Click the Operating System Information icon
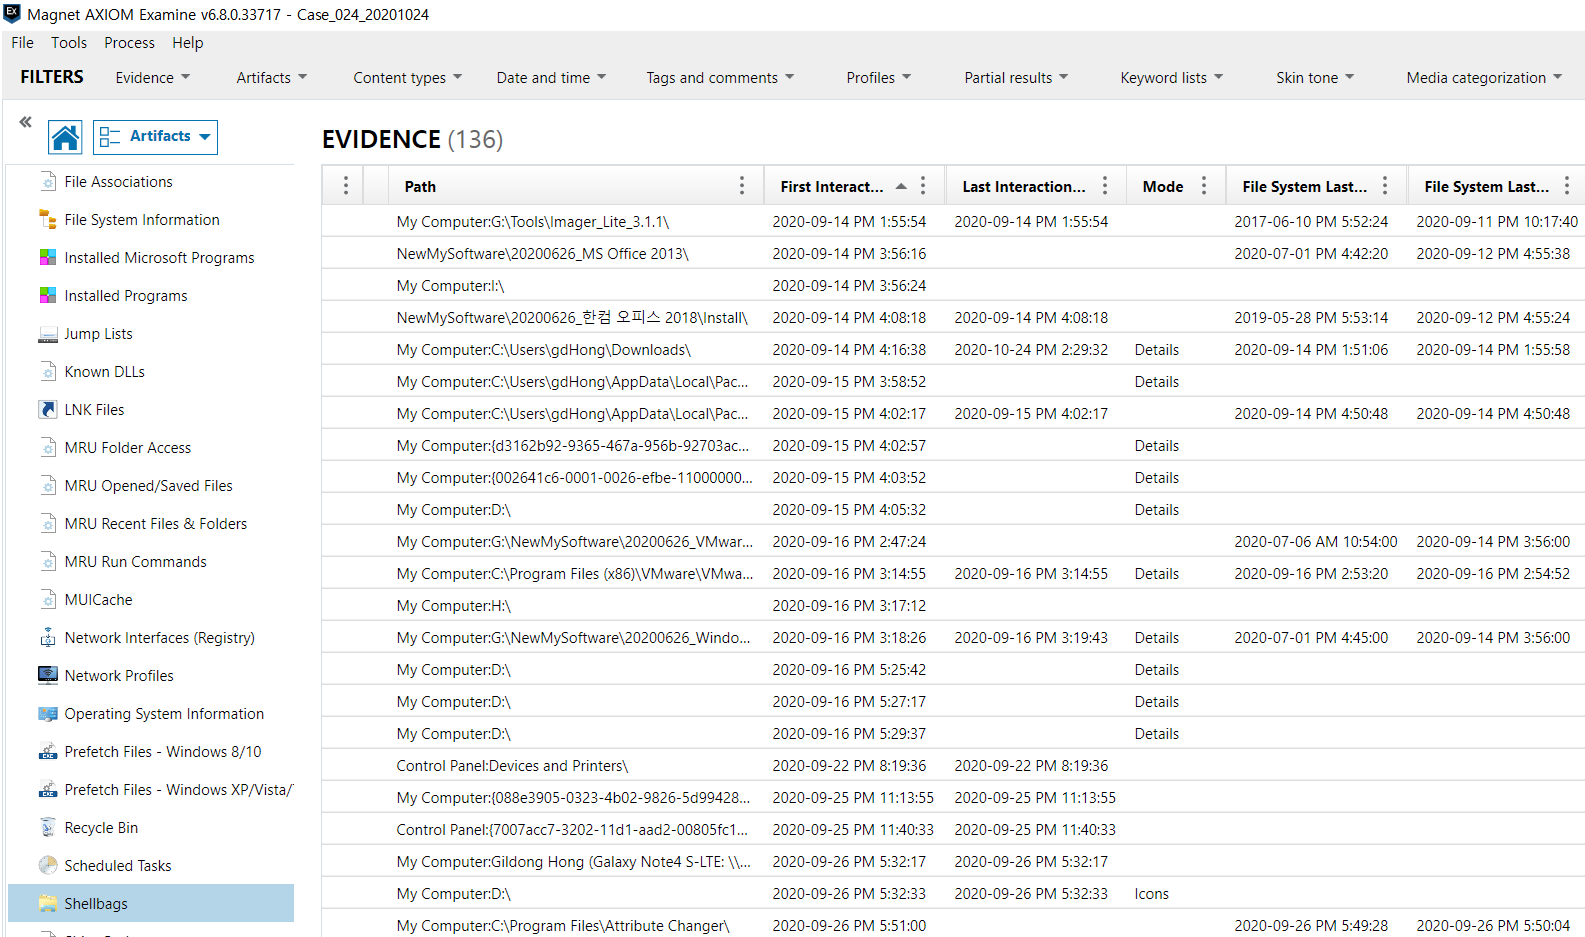The height and width of the screenshot is (937, 1585). pyautogui.click(x=48, y=713)
